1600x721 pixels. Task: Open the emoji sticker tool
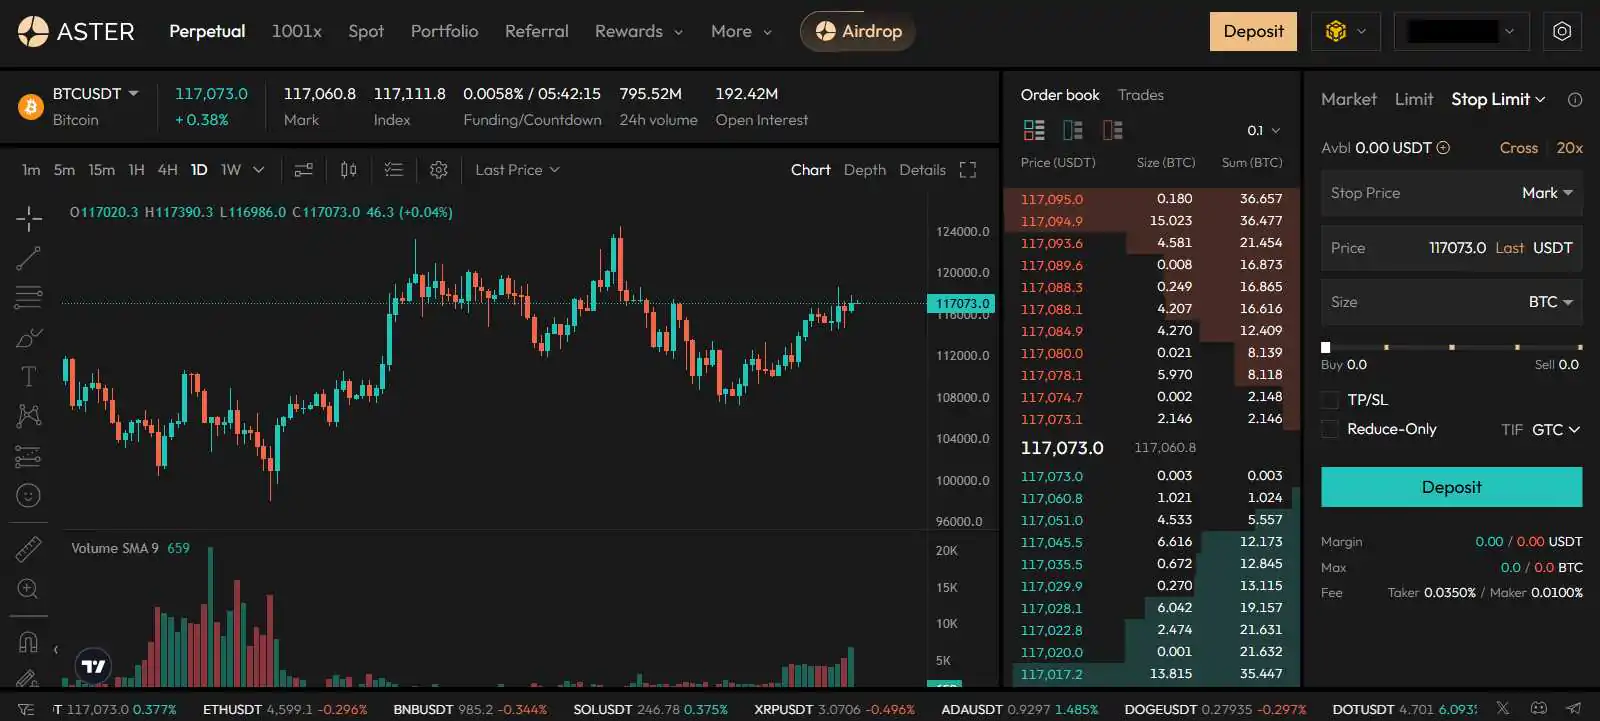28,495
